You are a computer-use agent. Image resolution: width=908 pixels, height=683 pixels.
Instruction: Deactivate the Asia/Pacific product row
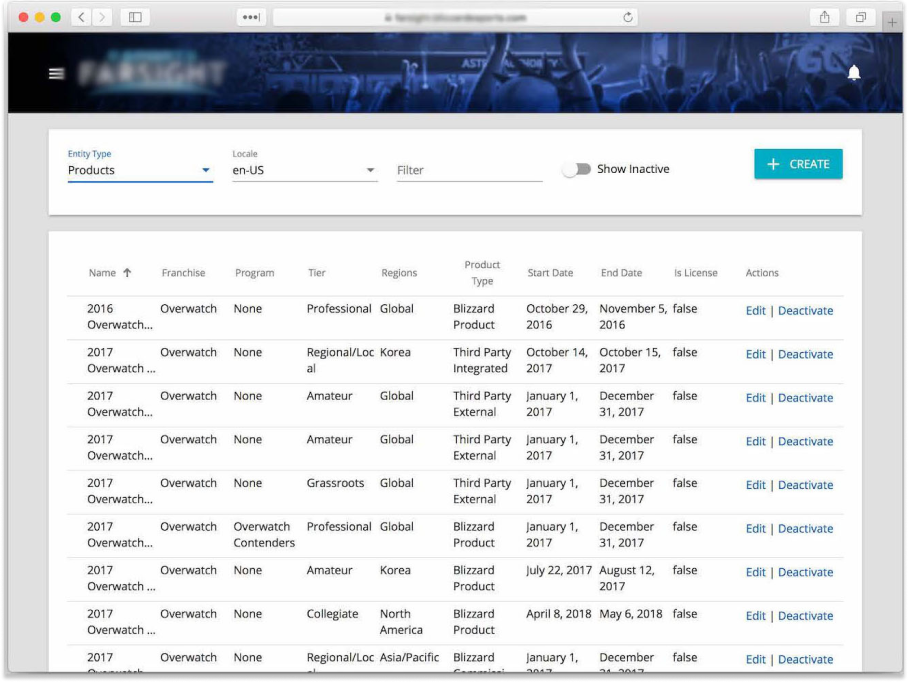coord(806,659)
